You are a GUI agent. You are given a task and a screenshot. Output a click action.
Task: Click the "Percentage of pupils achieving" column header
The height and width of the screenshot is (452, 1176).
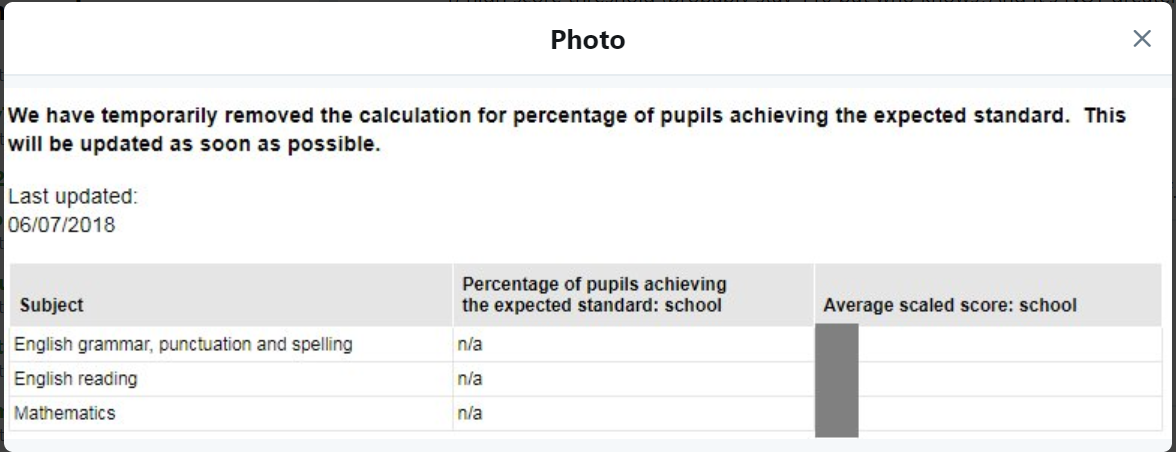point(594,284)
